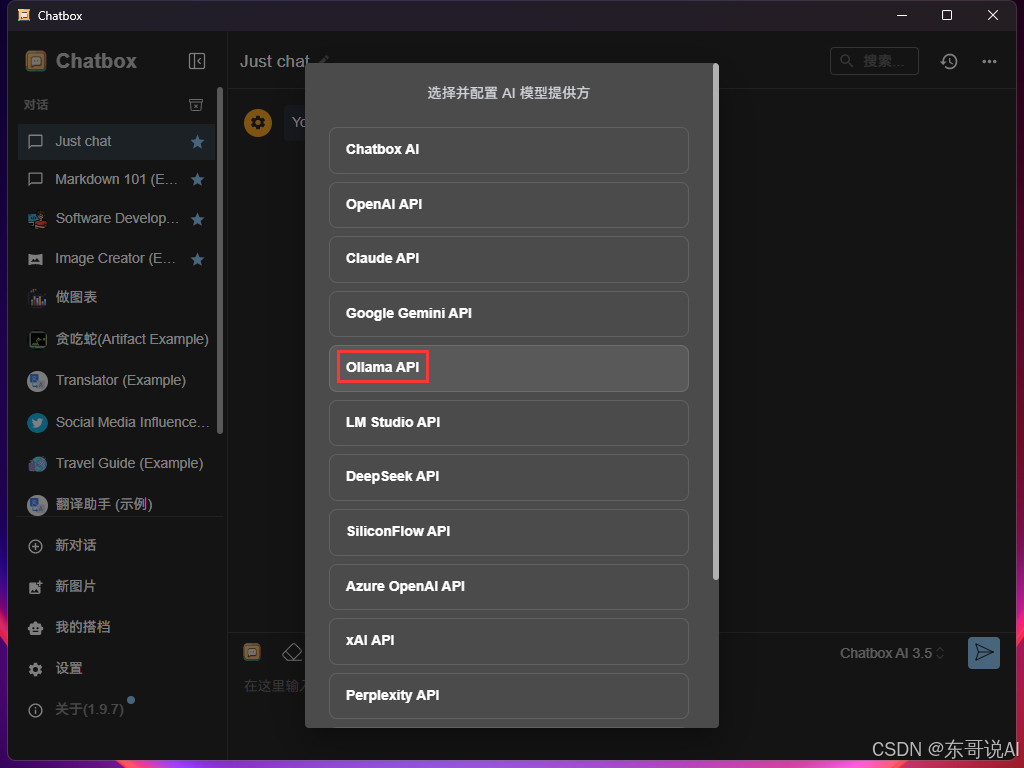The width and height of the screenshot is (1024, 768).
Task: Click the plus icon beside 新对话
Action: tap(35, 546)
